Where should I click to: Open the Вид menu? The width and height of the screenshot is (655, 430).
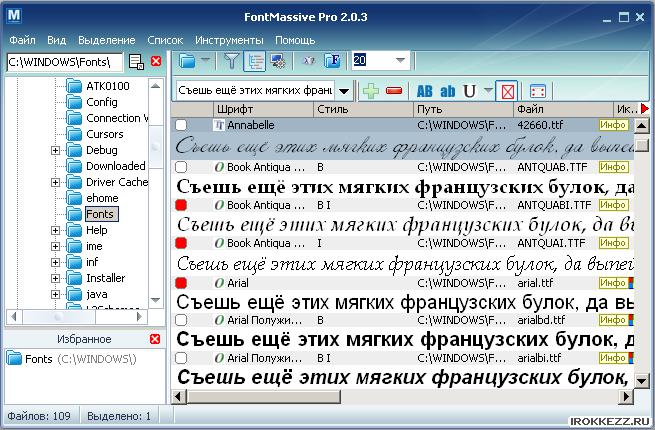pos(56,40)
